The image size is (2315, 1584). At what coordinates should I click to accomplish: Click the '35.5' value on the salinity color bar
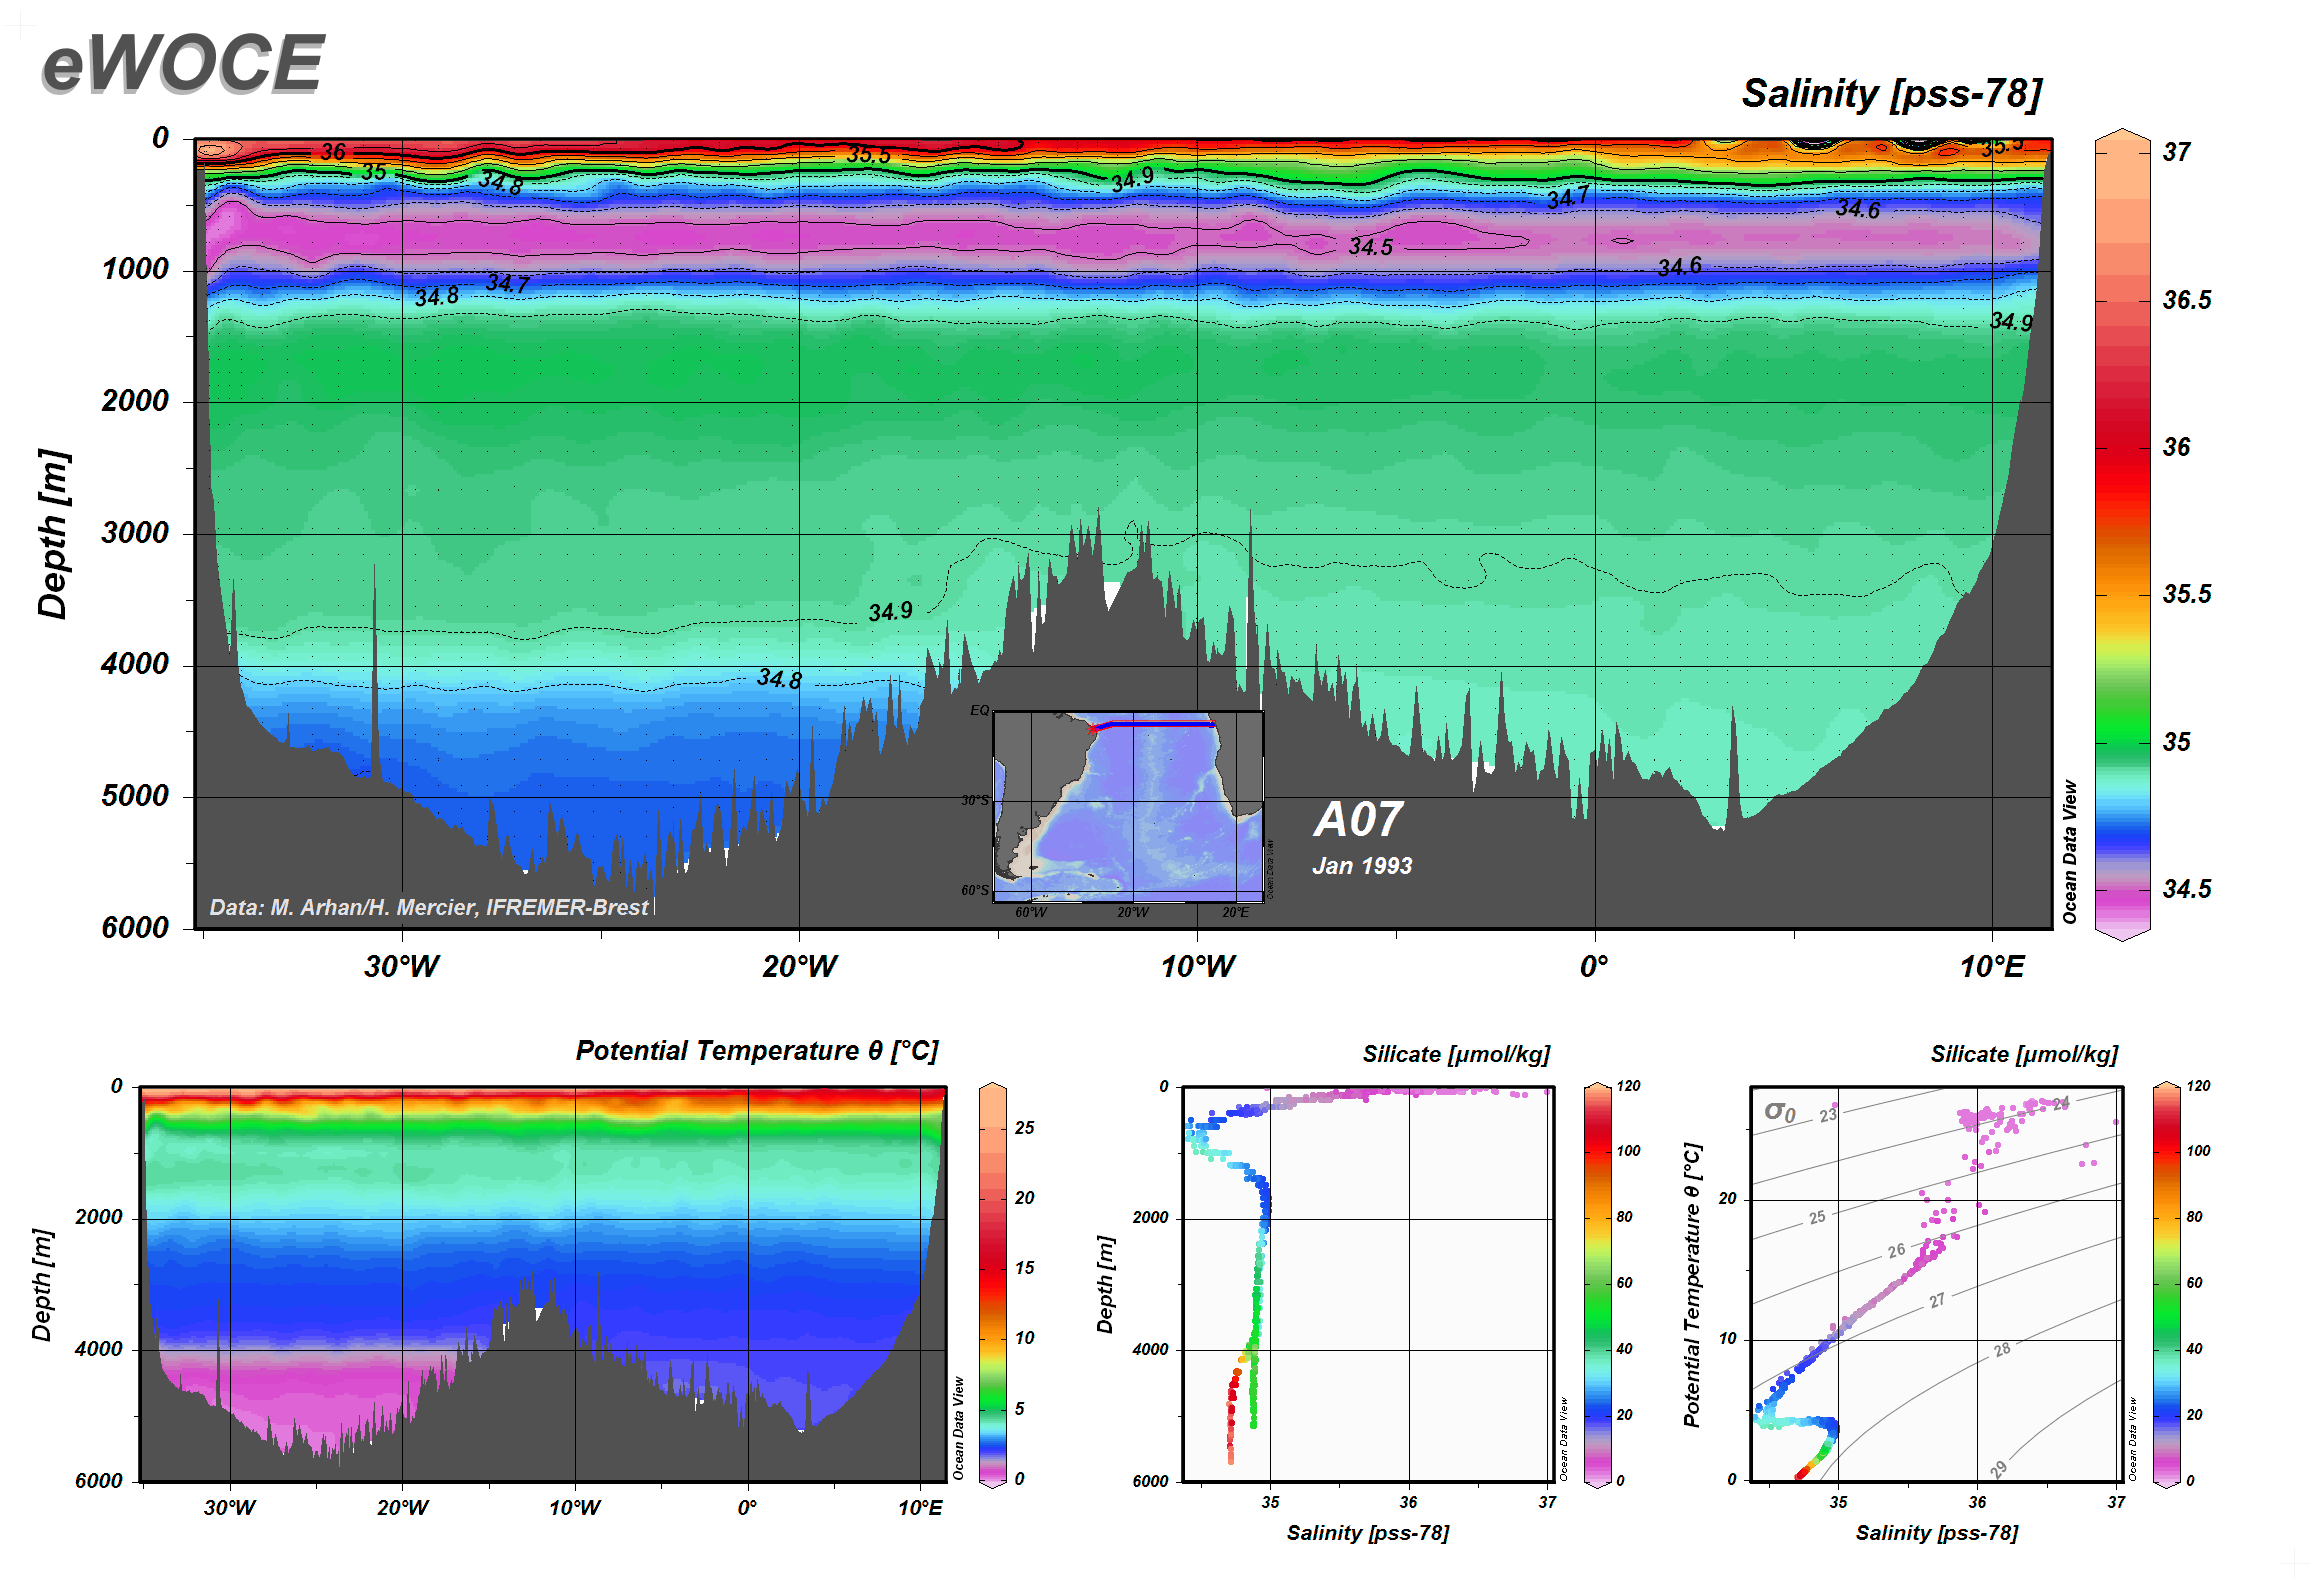pos(2186,594)
